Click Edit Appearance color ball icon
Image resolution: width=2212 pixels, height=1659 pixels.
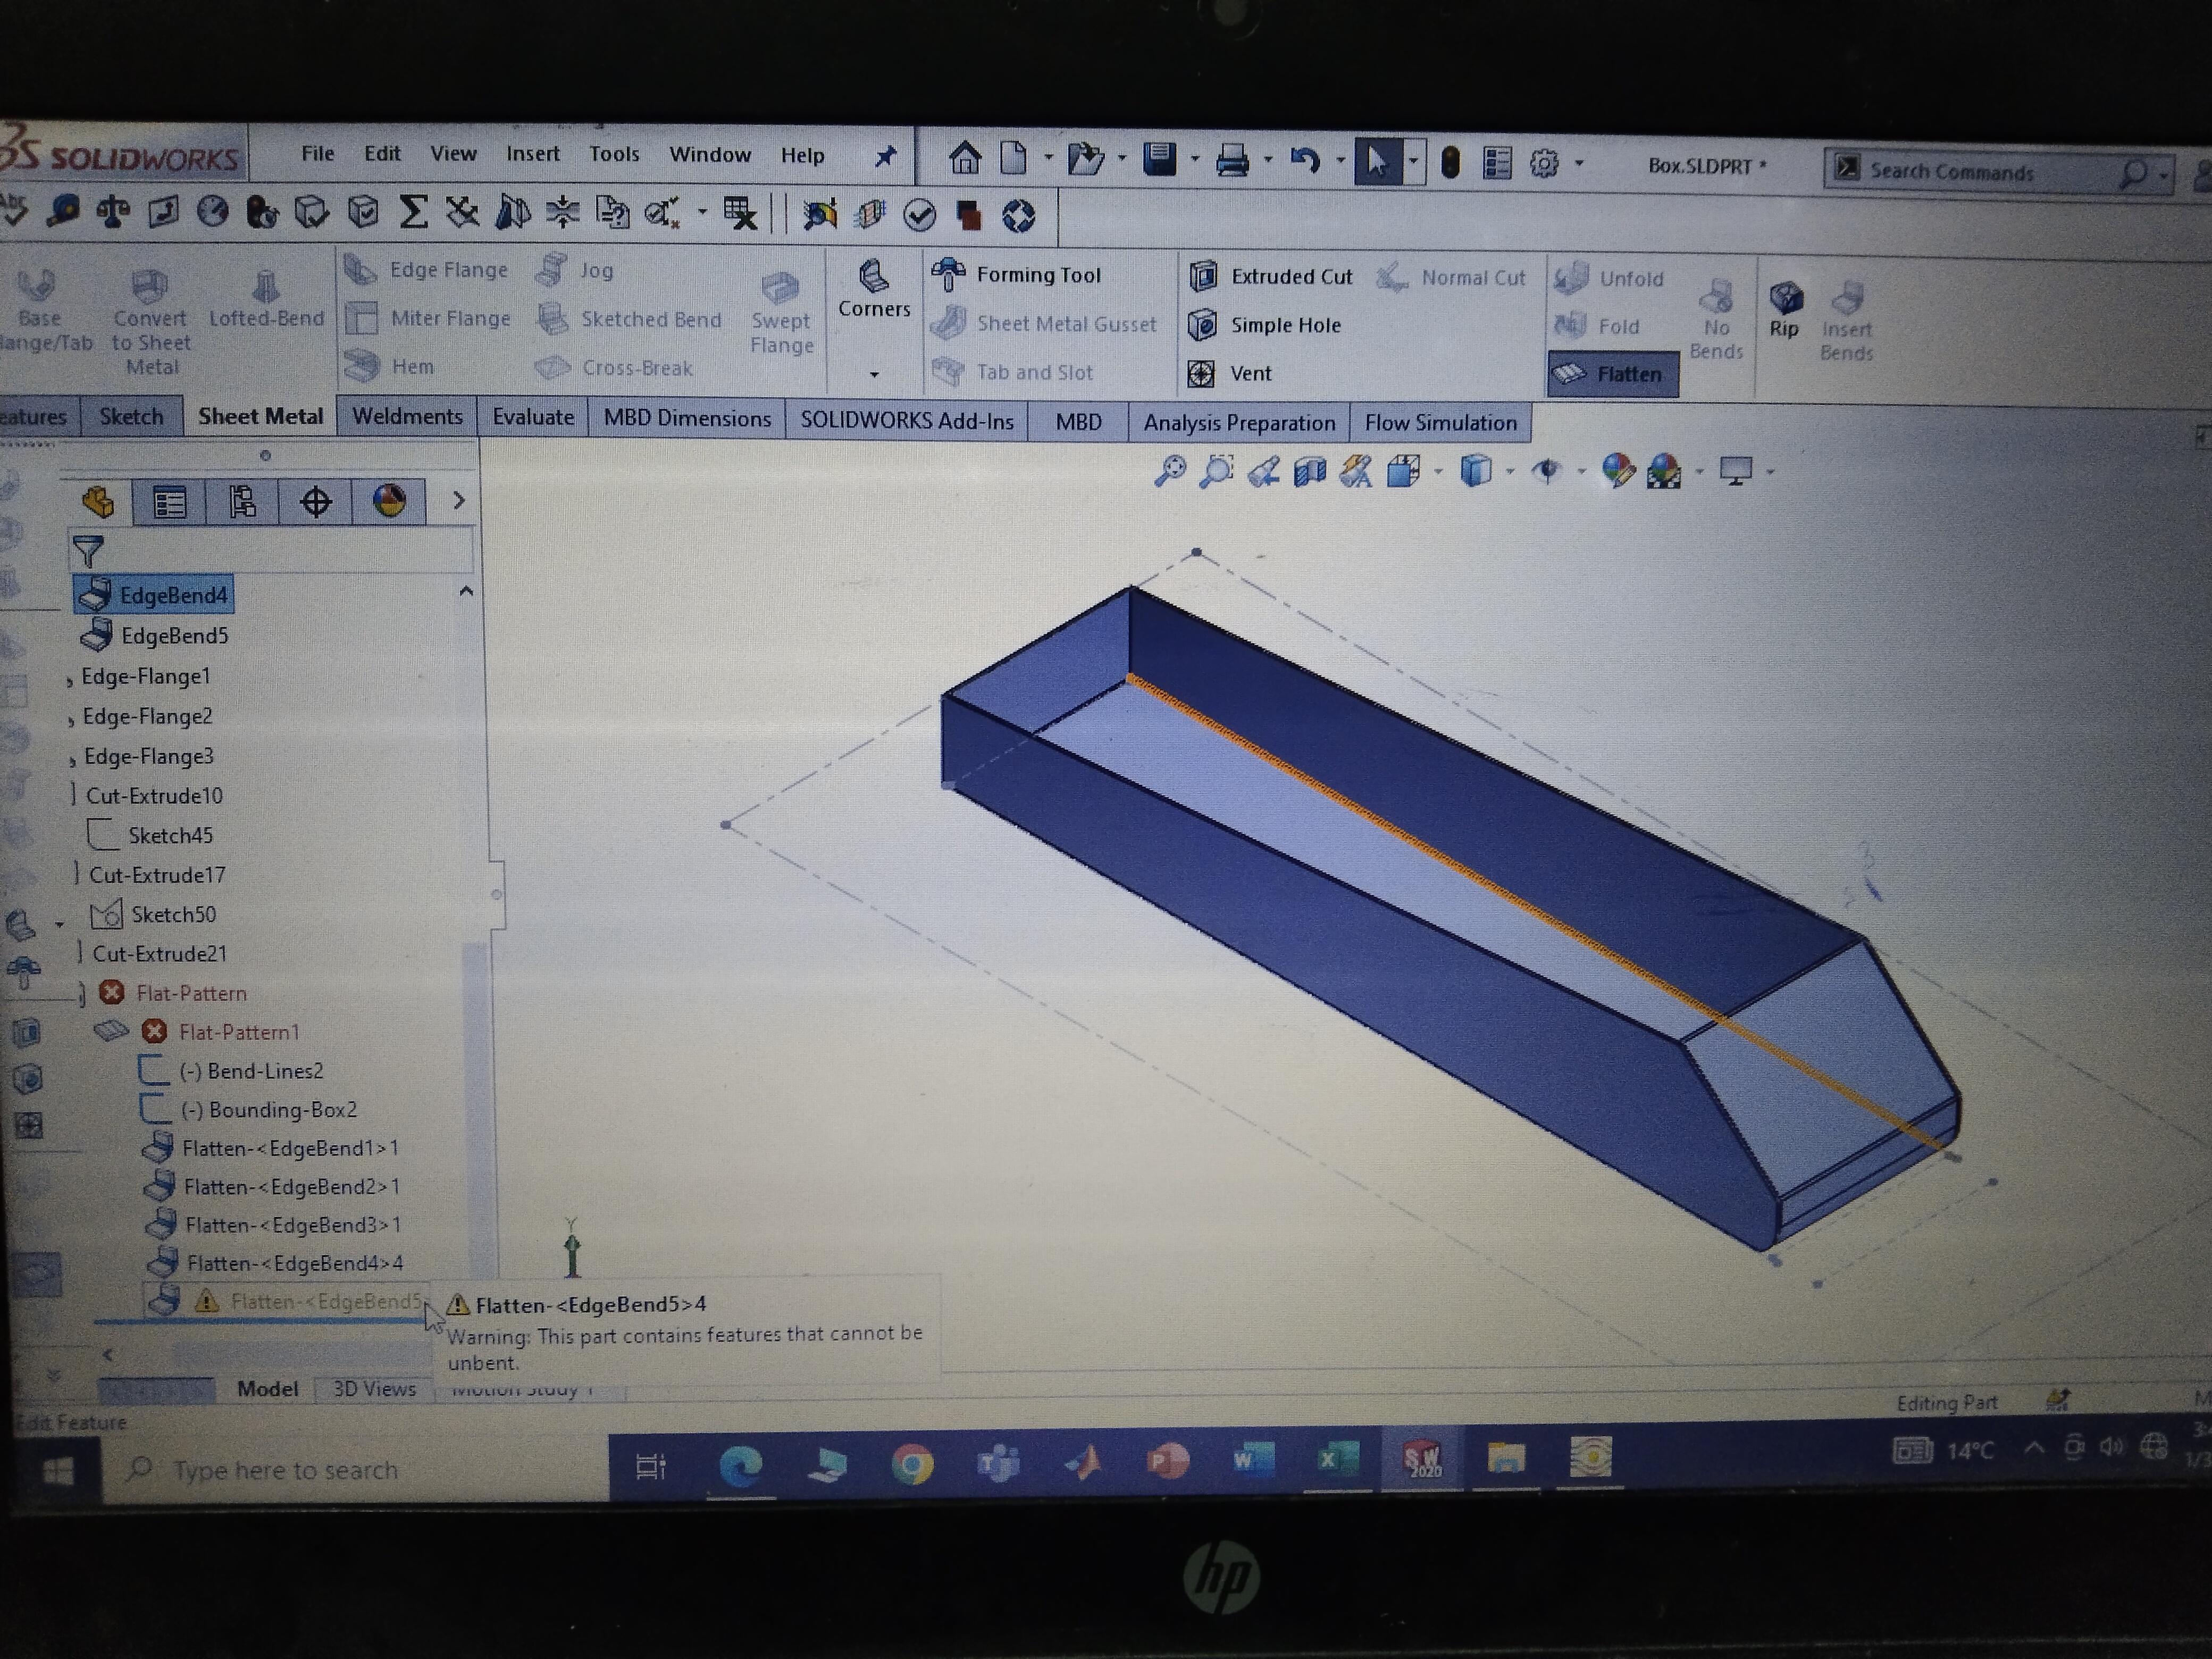coord(1617,470)
